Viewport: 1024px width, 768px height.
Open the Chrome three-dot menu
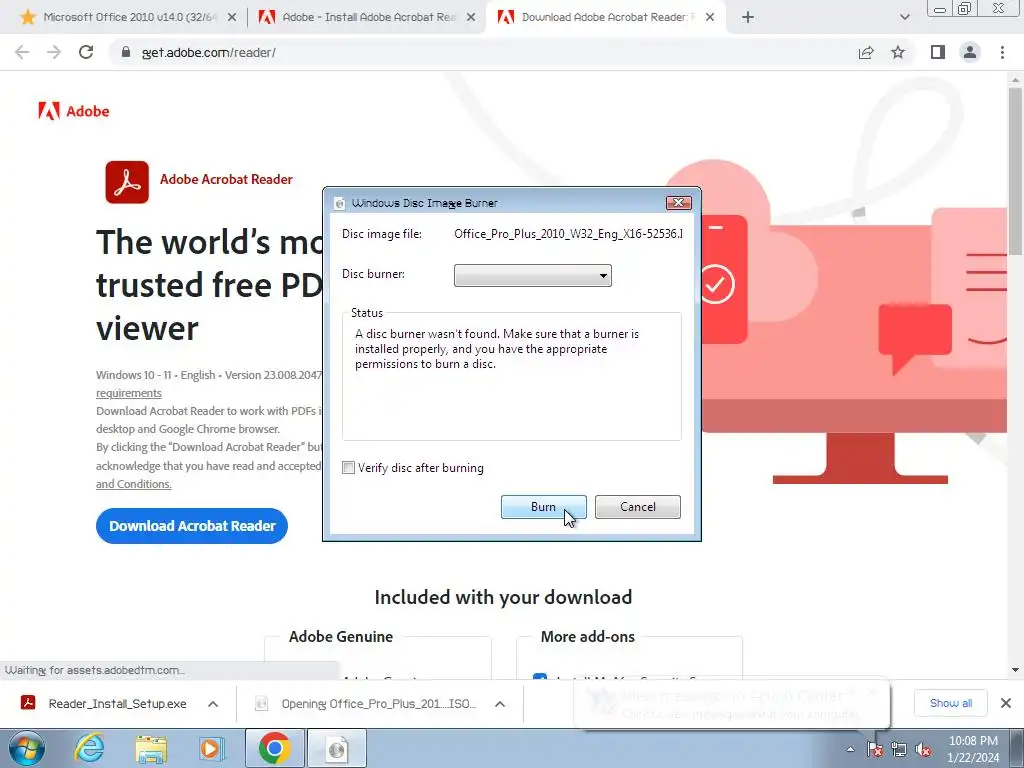tap(1002, 52)
